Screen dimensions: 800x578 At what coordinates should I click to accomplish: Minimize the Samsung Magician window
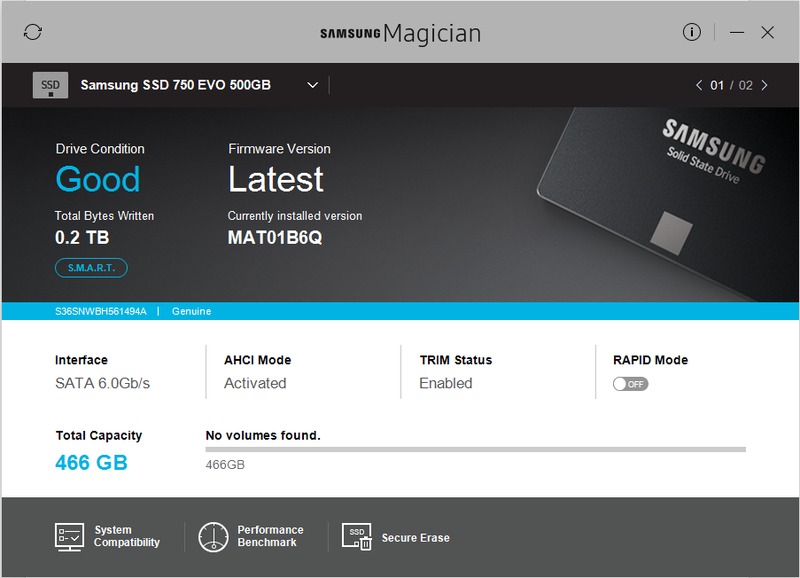click(x=737, y=33)
